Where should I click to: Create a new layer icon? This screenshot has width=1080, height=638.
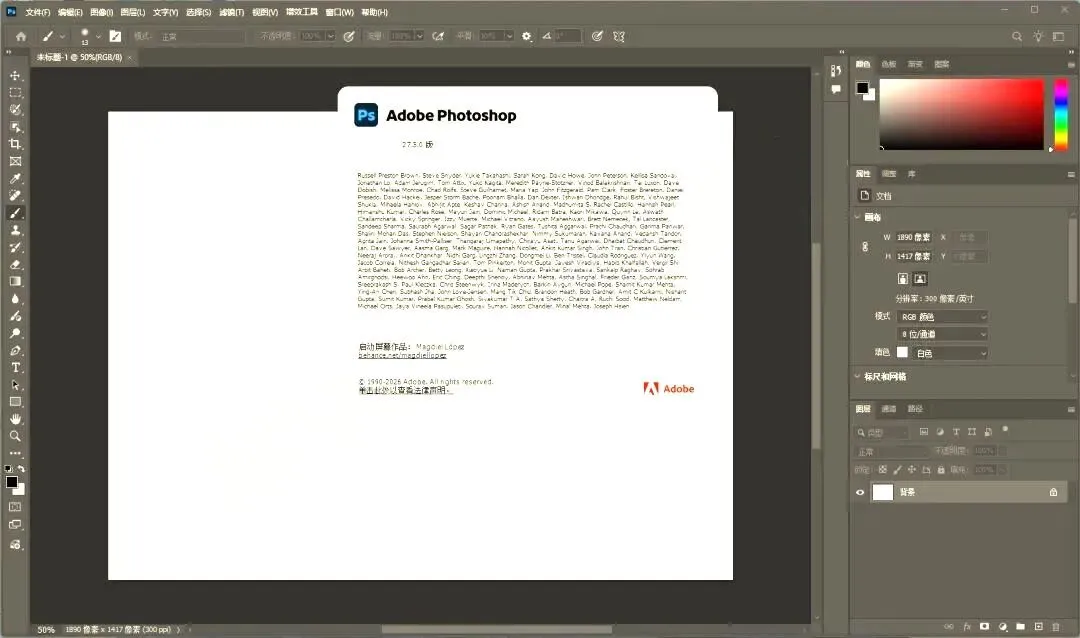pyautogui.click(x=1039, y=626)
